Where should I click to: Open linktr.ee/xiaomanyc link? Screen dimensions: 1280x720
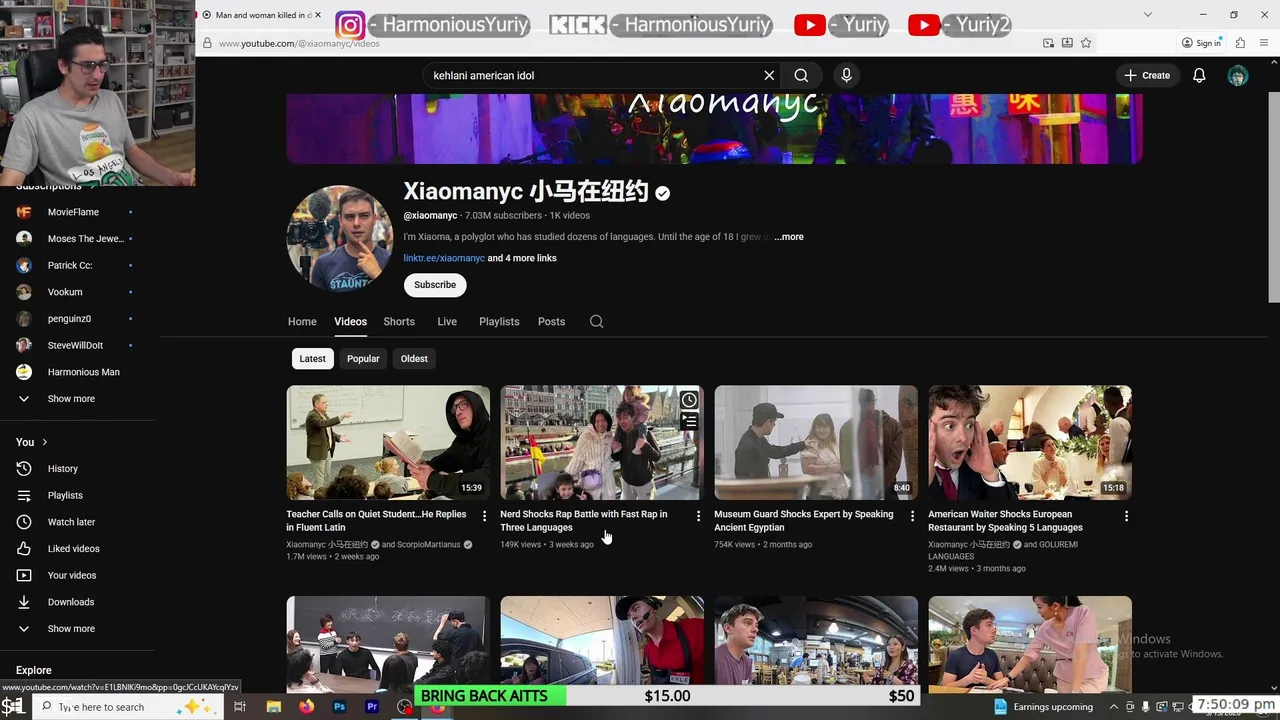point(444,258)
